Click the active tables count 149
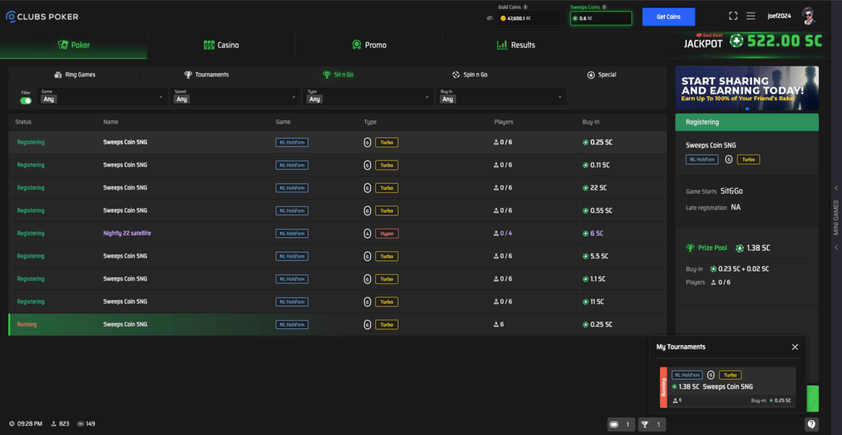The height and width of the screenshot is (435, 842). click(x=86, y=424)
